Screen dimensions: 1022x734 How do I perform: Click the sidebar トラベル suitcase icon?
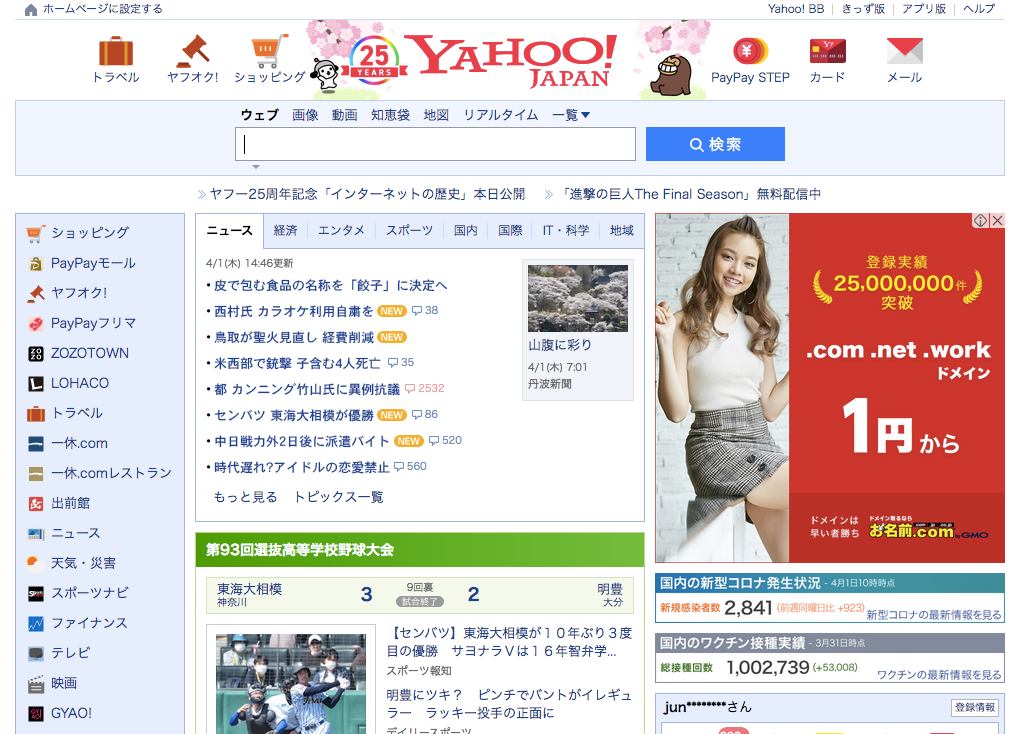pyautogui.click(x=35, y=413)
